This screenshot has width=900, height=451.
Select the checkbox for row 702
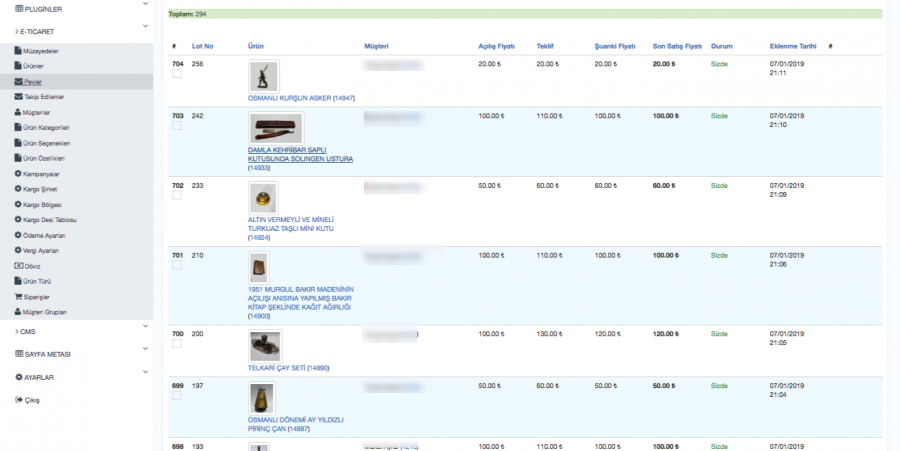[x=177, y=196]
